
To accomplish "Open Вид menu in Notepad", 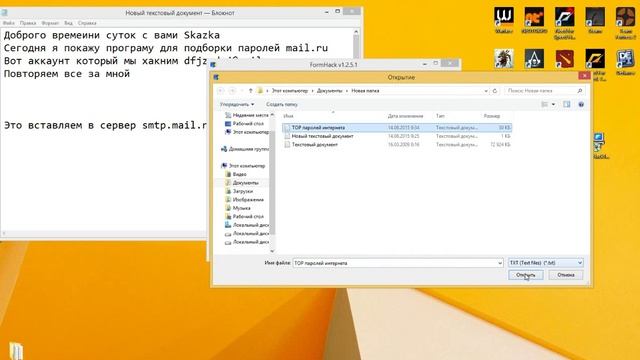I will click(68, 23).
